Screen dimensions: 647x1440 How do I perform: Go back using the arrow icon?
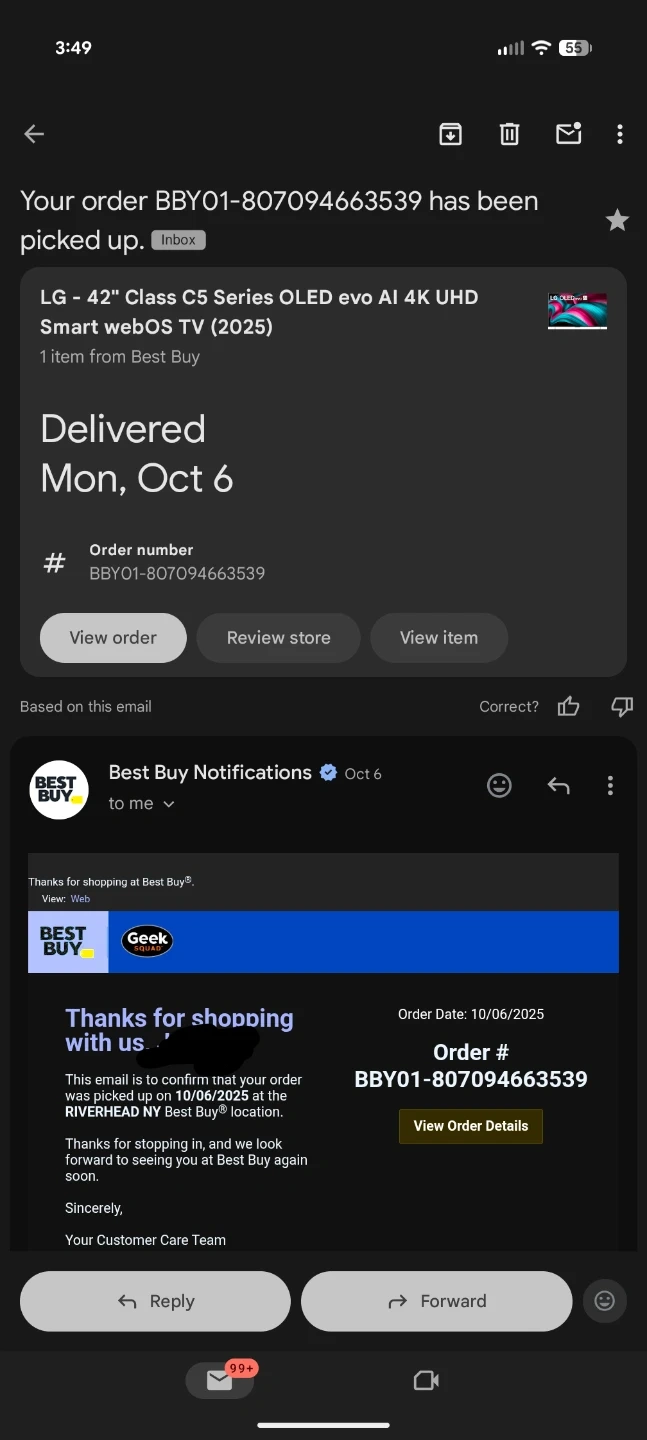pos(34,134)
